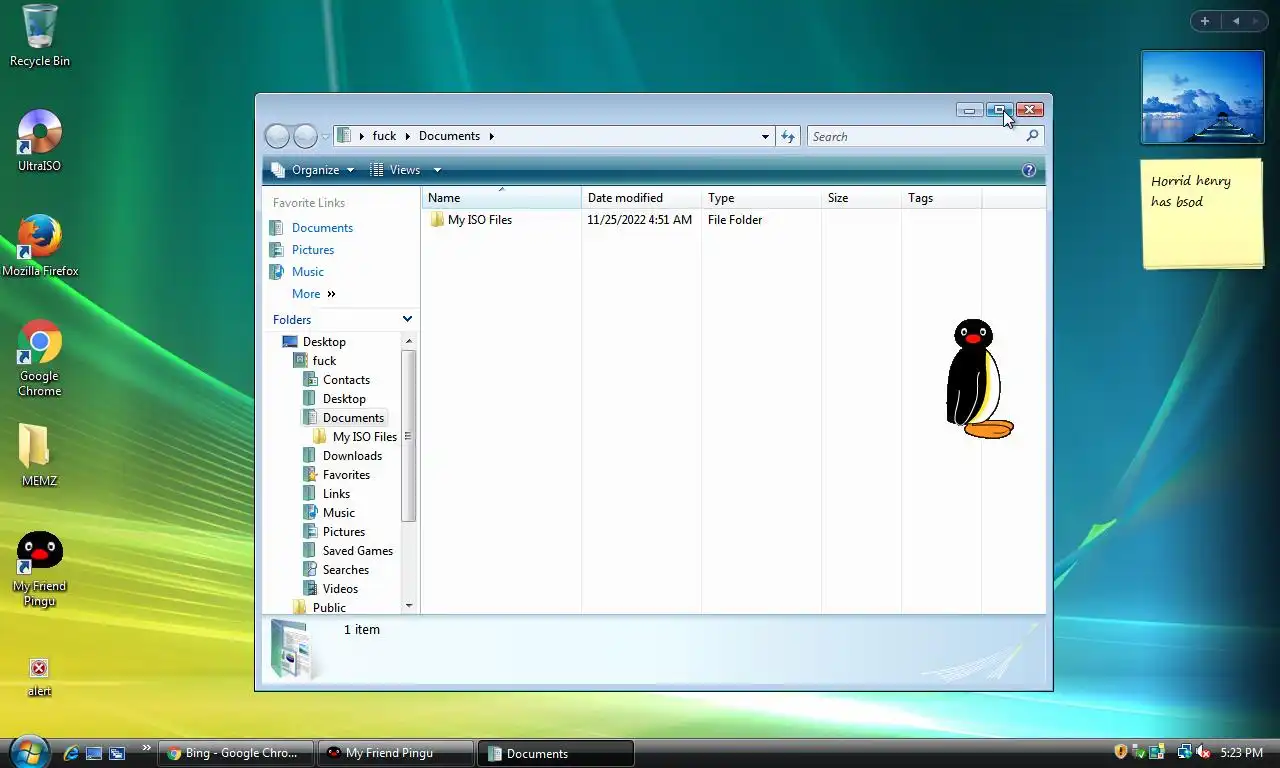The image size is (1280, 768).
Task: Click into the Search input field
Action: pyautogui.click(x=916, y=136)
